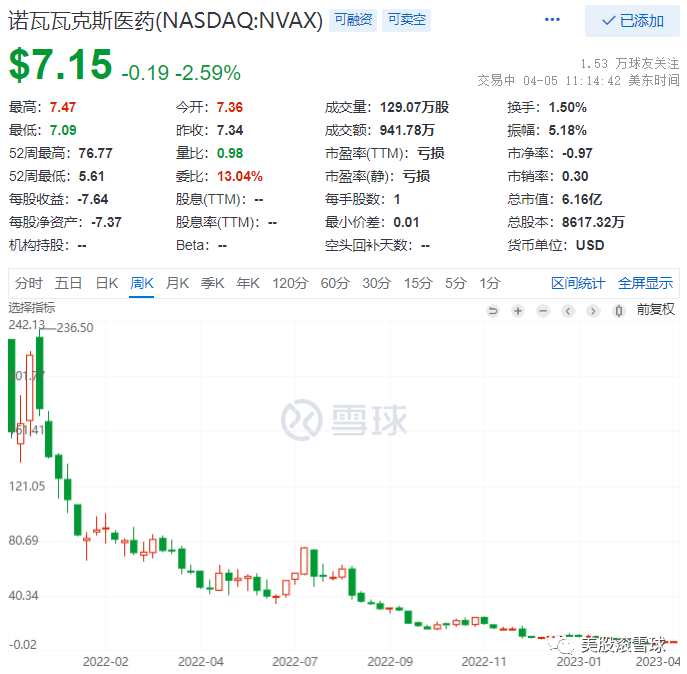Click the 52周最高 value 76.77

96,153
